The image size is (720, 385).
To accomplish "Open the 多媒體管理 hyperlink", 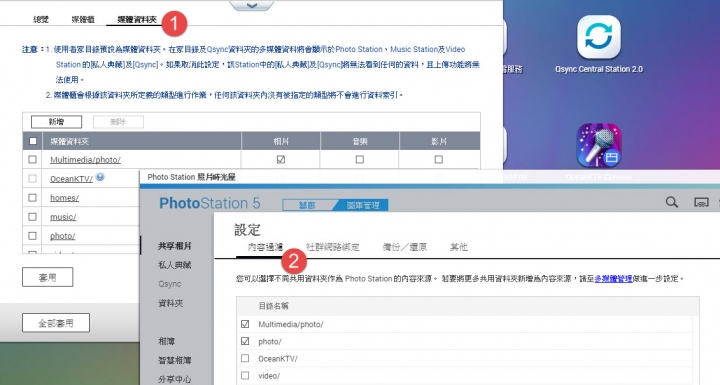I will click(x=613, y=278).
